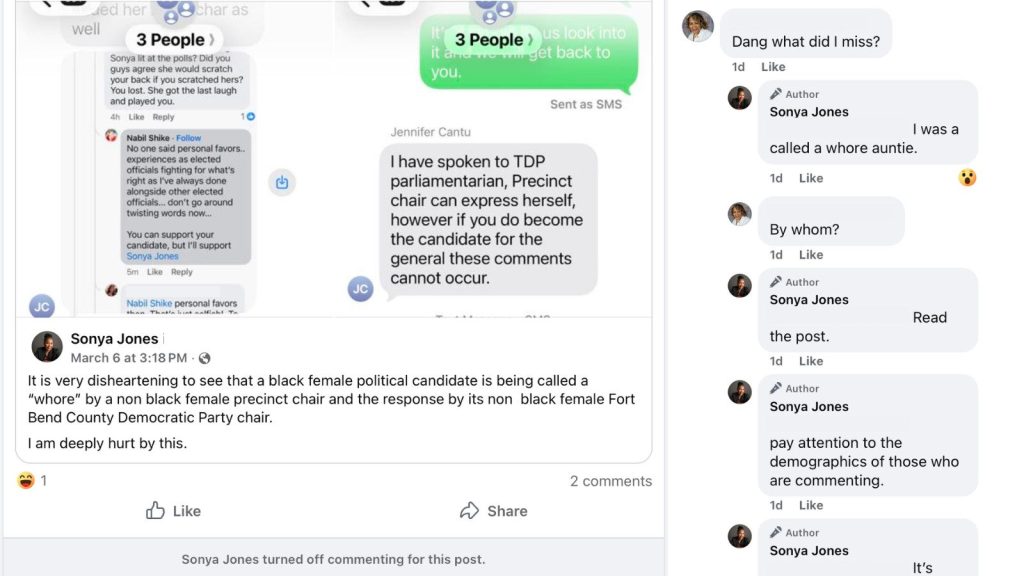Like the 'pay attention to the demographics' comment

[x=811, y=505]
